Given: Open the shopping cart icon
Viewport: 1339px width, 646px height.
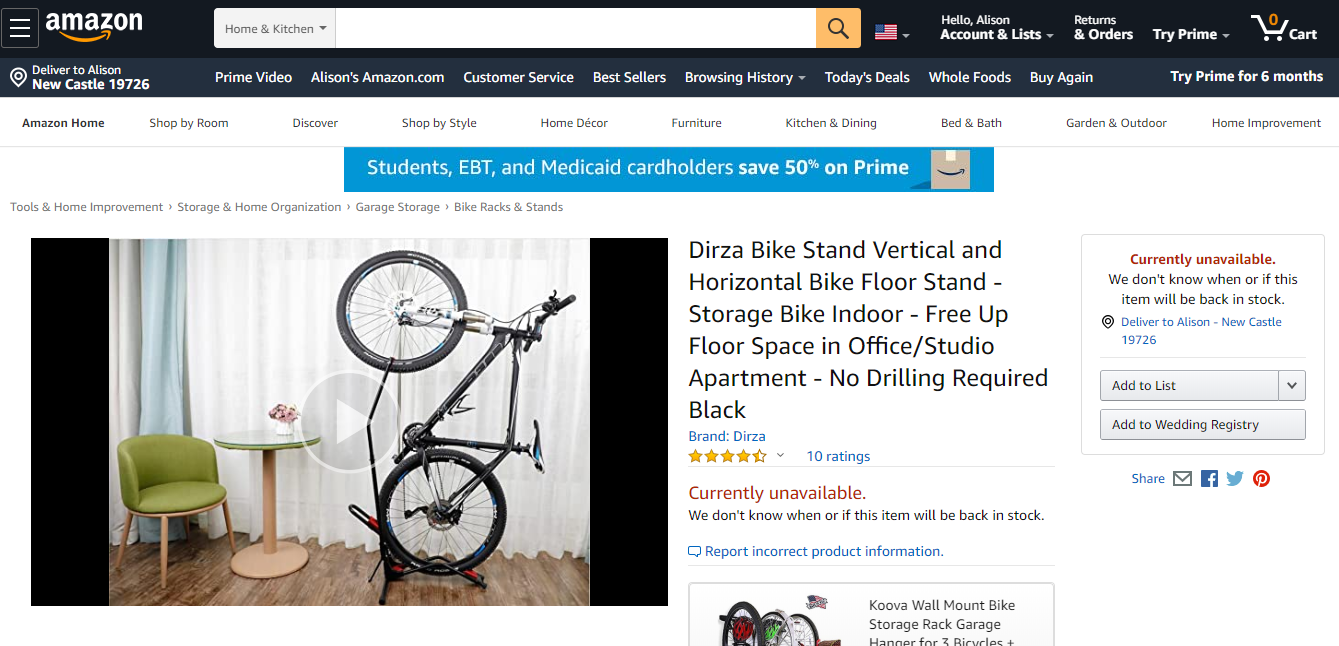Looking at the screenshot, I should [1284, 28].
